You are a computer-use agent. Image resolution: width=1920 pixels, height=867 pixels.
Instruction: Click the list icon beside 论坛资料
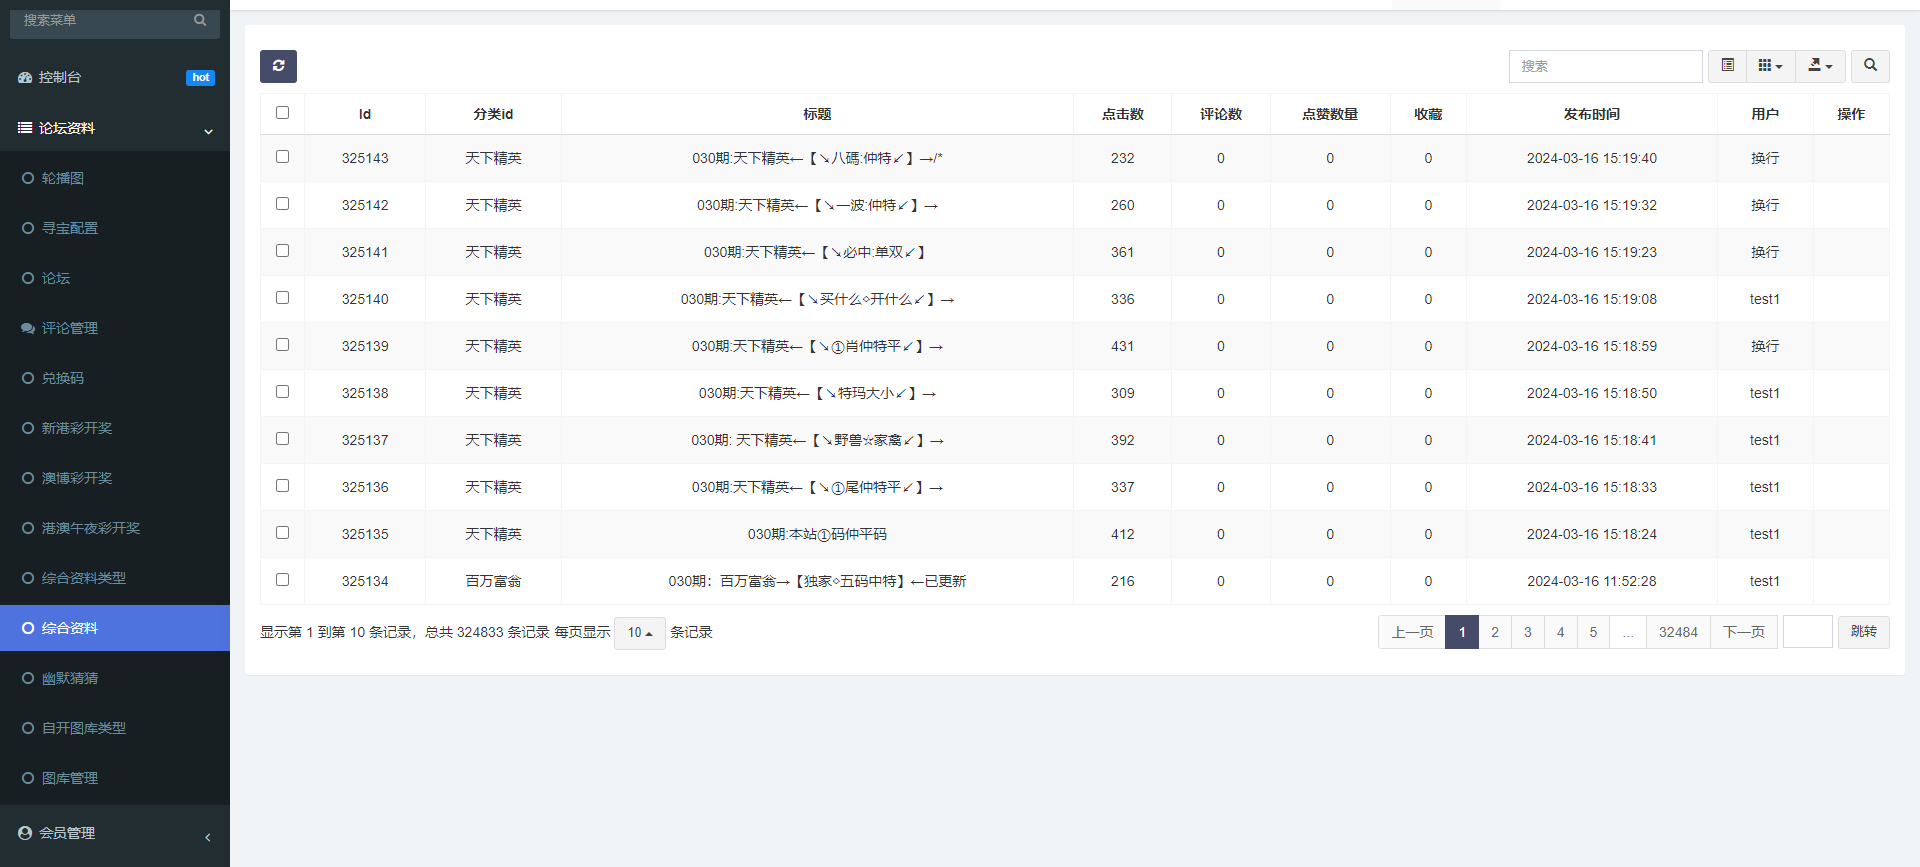(x=25, y=128)
